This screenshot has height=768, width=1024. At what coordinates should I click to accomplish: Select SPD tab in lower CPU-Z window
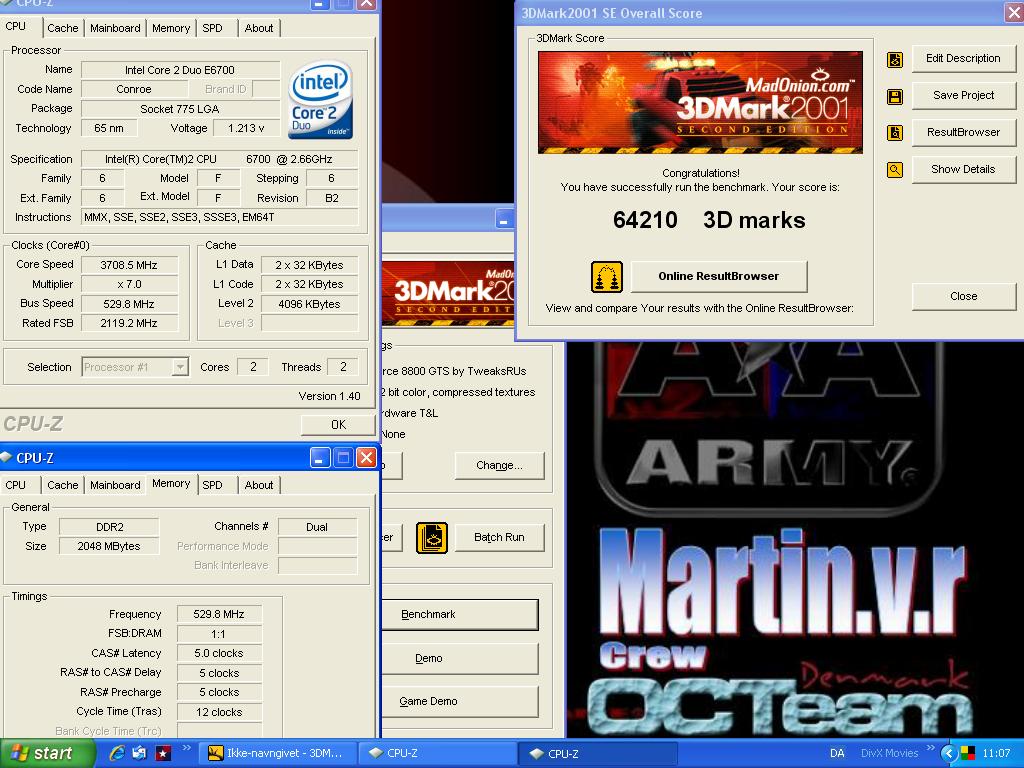212,485
